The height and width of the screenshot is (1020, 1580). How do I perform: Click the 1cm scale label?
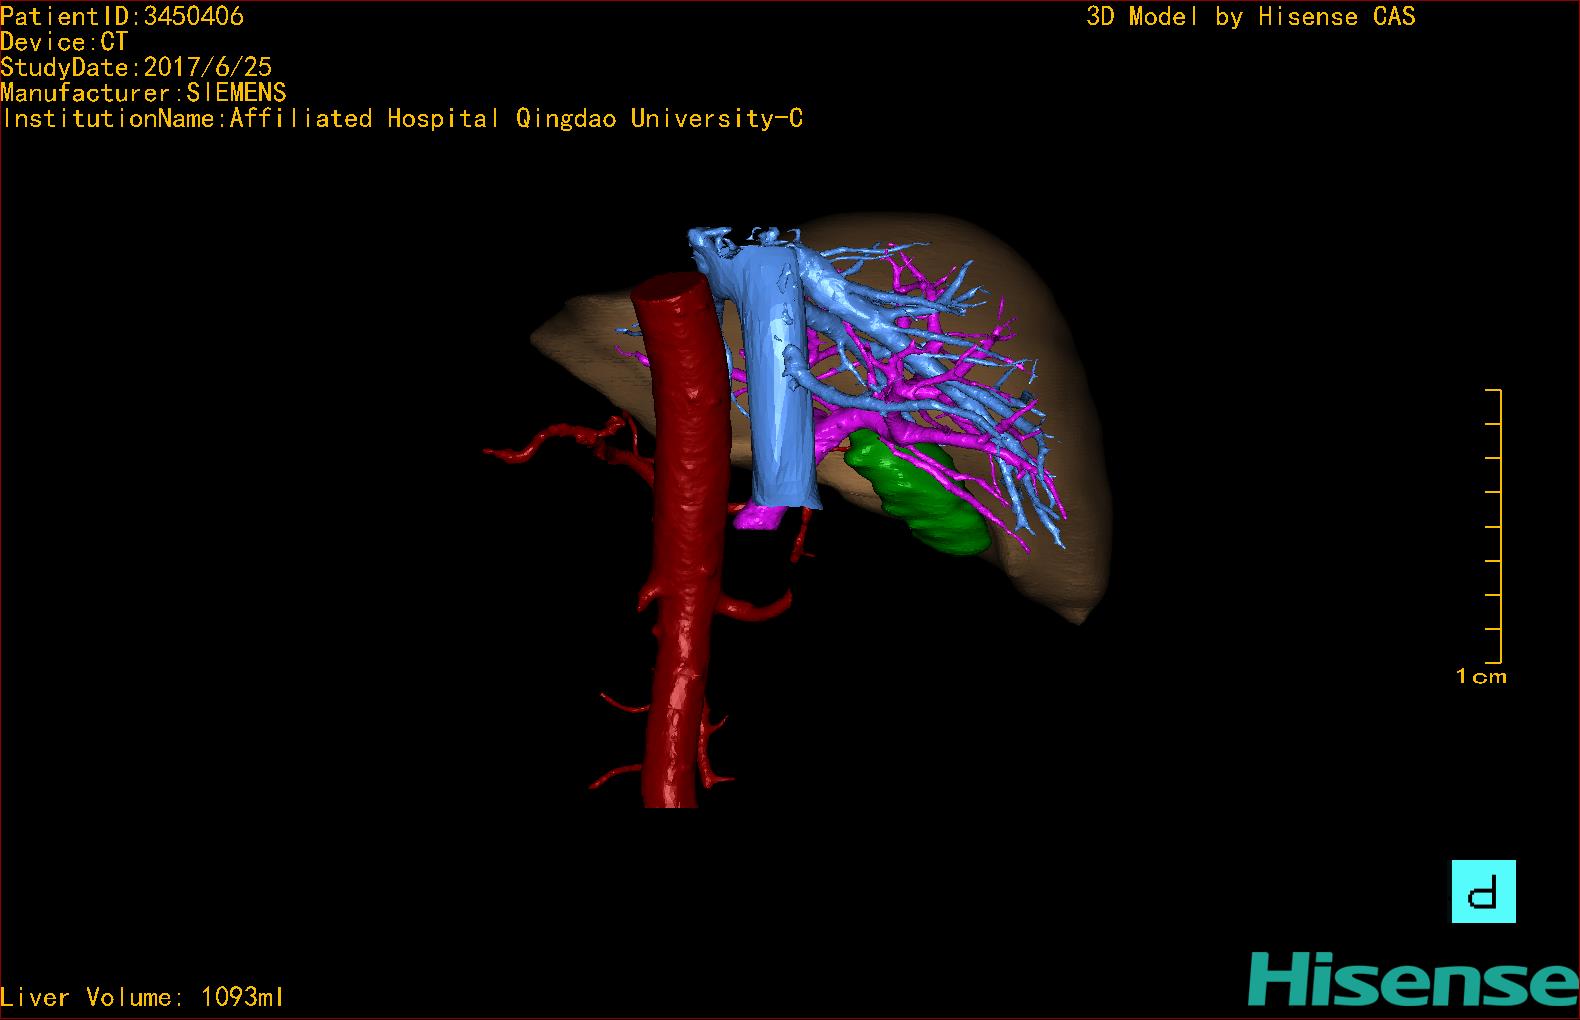point(1481,677)
